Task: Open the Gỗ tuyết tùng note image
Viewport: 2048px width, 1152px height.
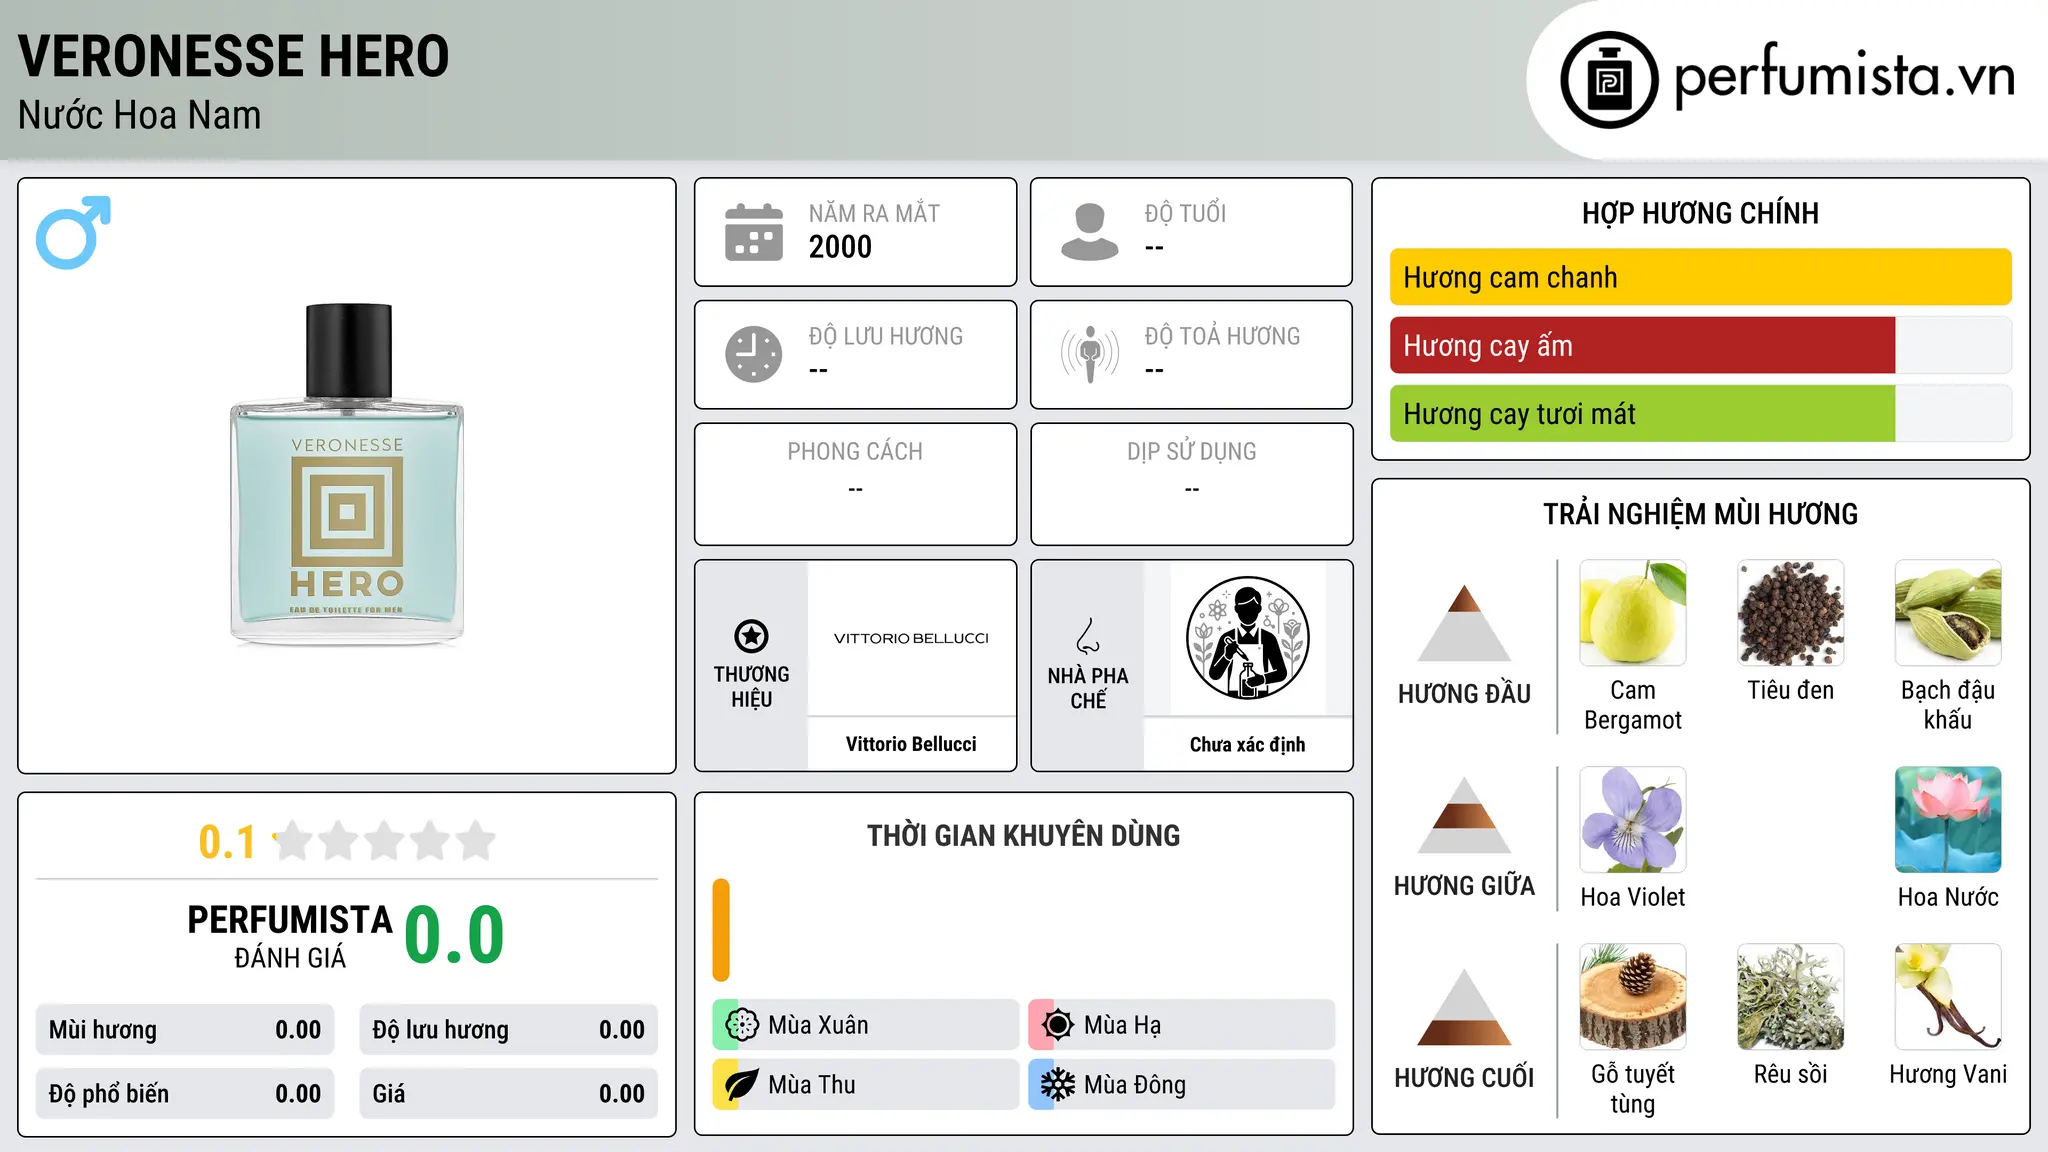Action: (1633, 997)
